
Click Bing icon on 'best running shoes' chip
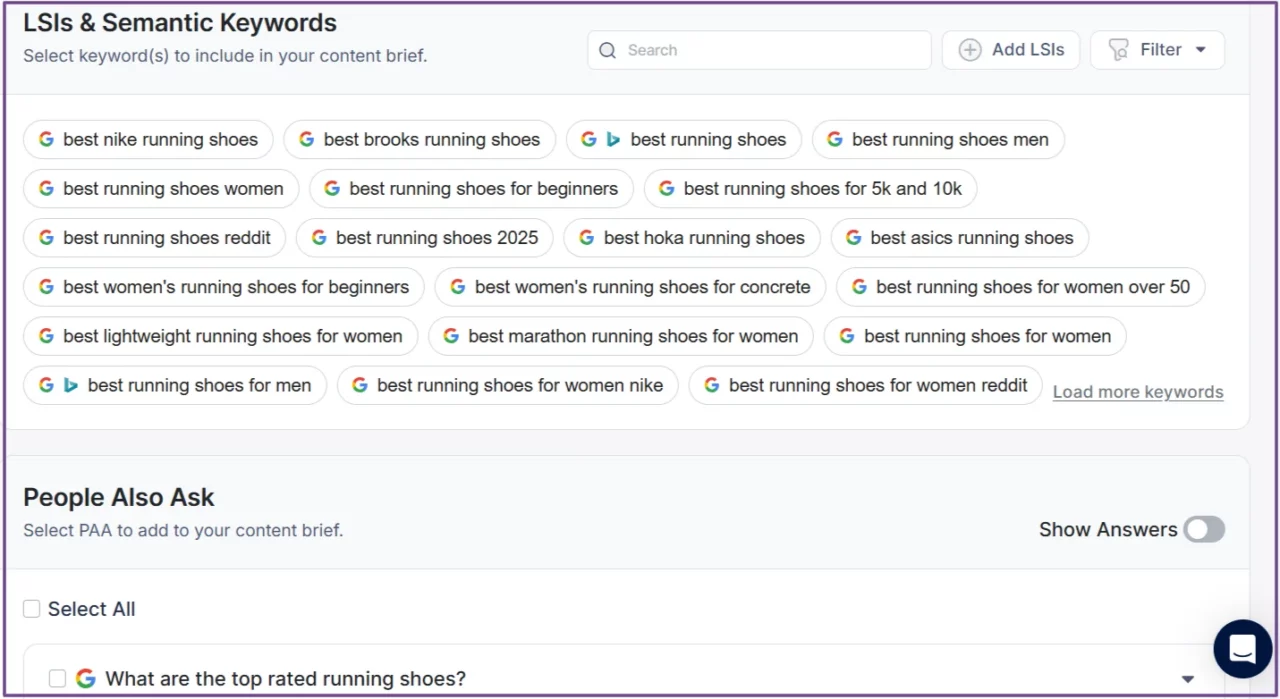613,140
